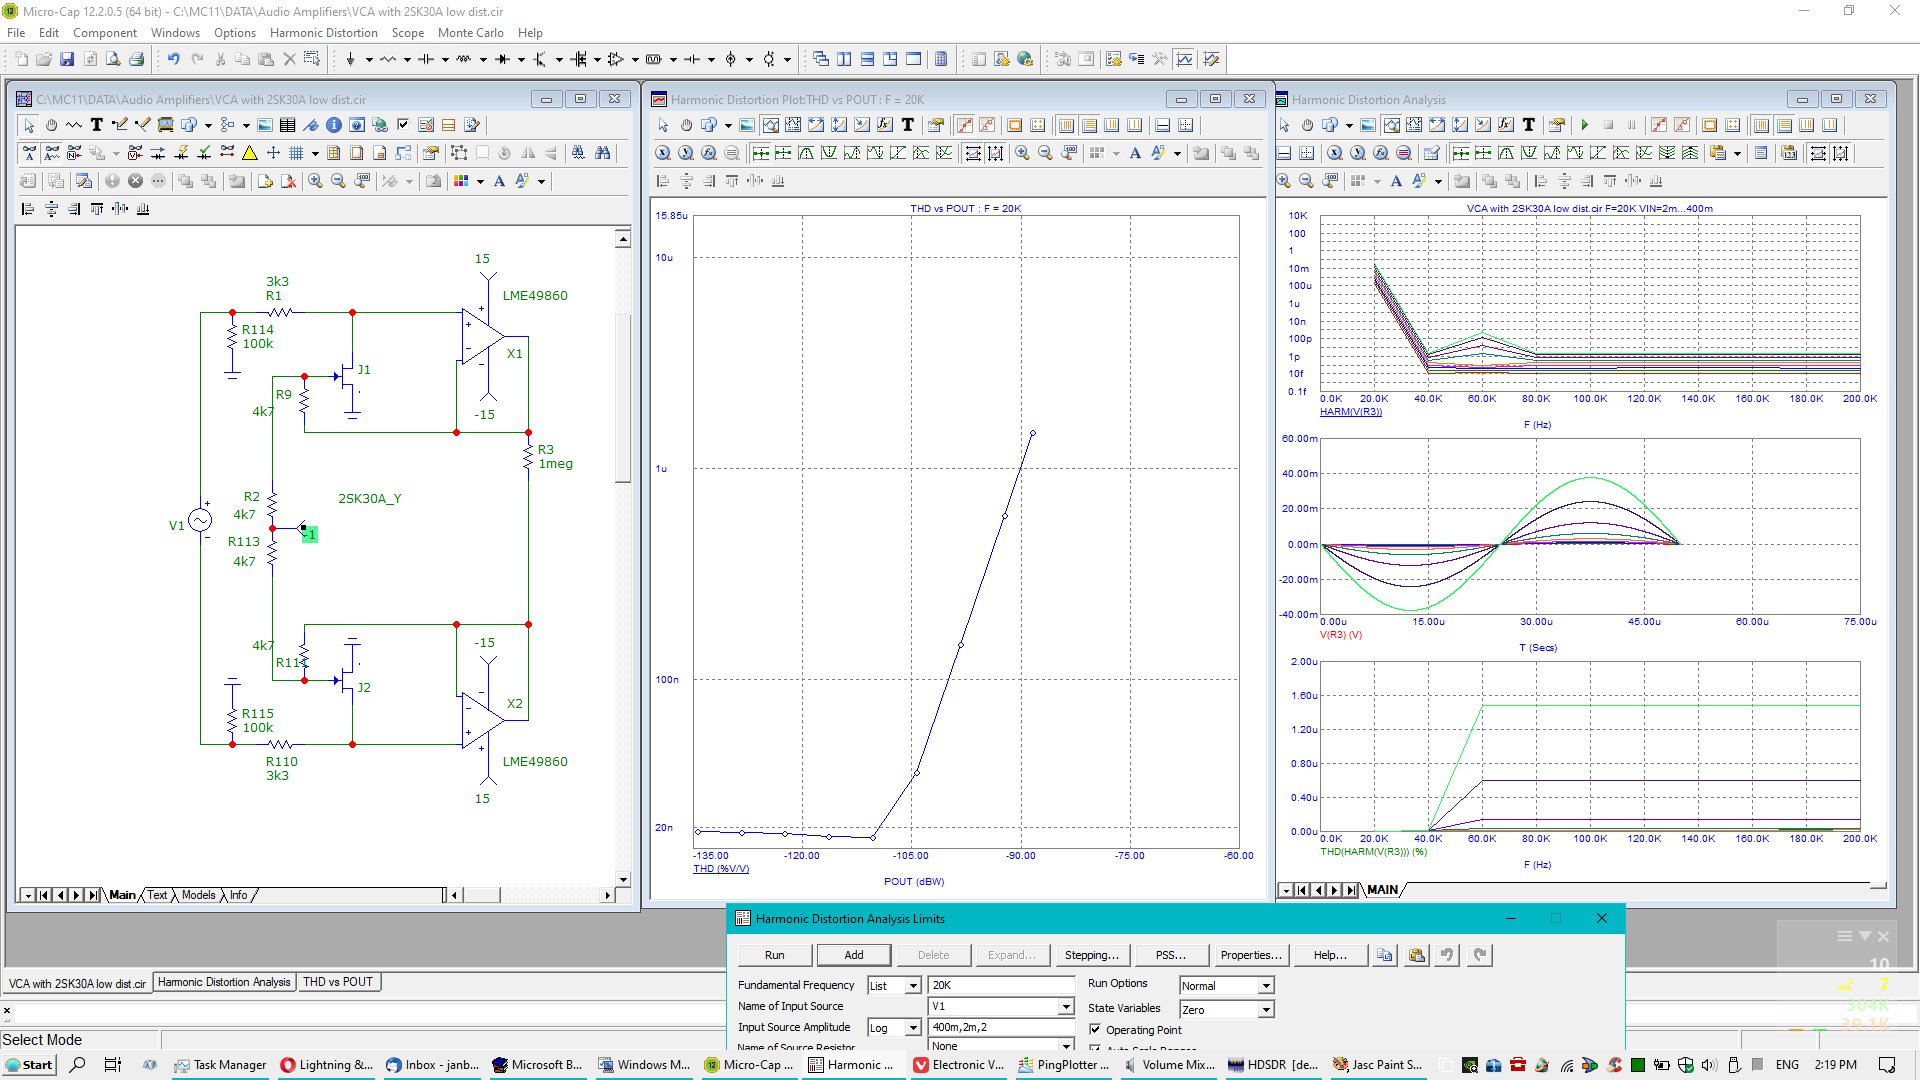The height and width of the screenshot is (1080, 1920).
Task: Toggle the grid display icon in schematic toolbar
Action: pos(296,153)
